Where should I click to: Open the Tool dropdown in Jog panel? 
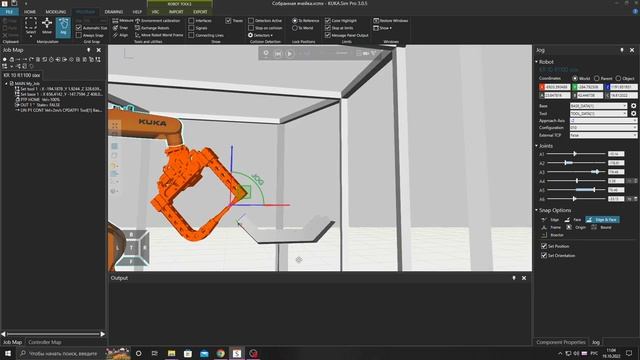click(x=598, y=113)
